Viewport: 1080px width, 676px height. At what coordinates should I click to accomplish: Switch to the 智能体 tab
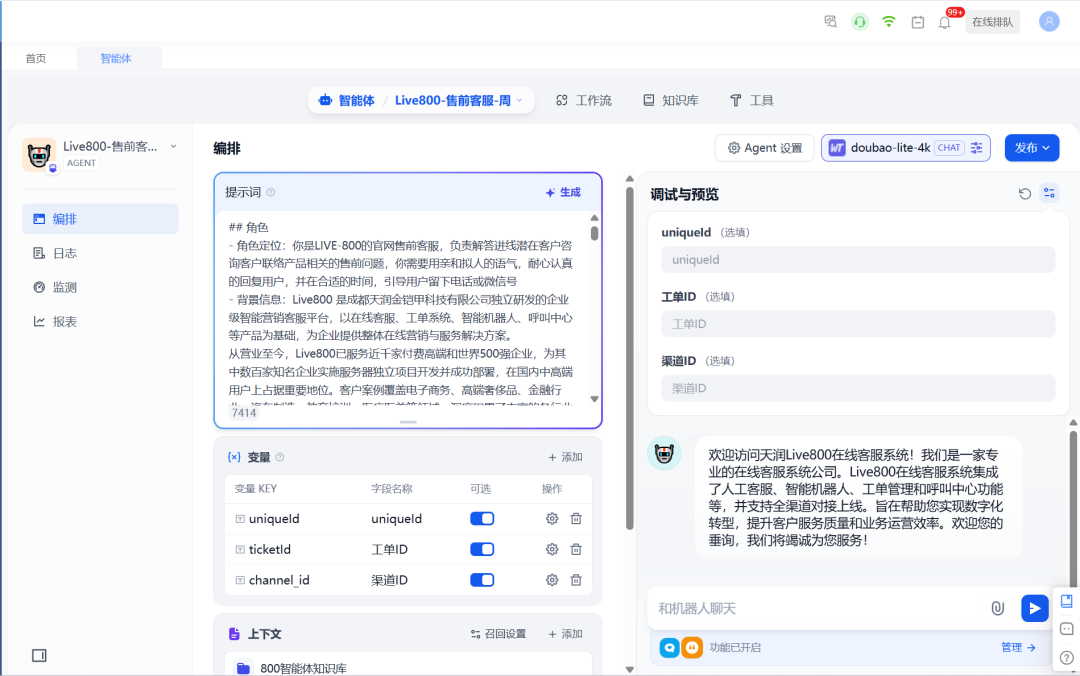[116, 59]
